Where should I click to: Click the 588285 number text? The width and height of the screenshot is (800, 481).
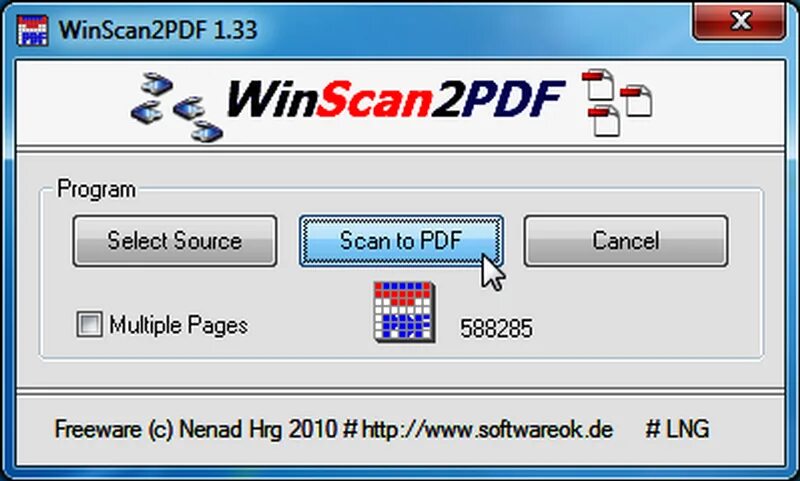496,328
